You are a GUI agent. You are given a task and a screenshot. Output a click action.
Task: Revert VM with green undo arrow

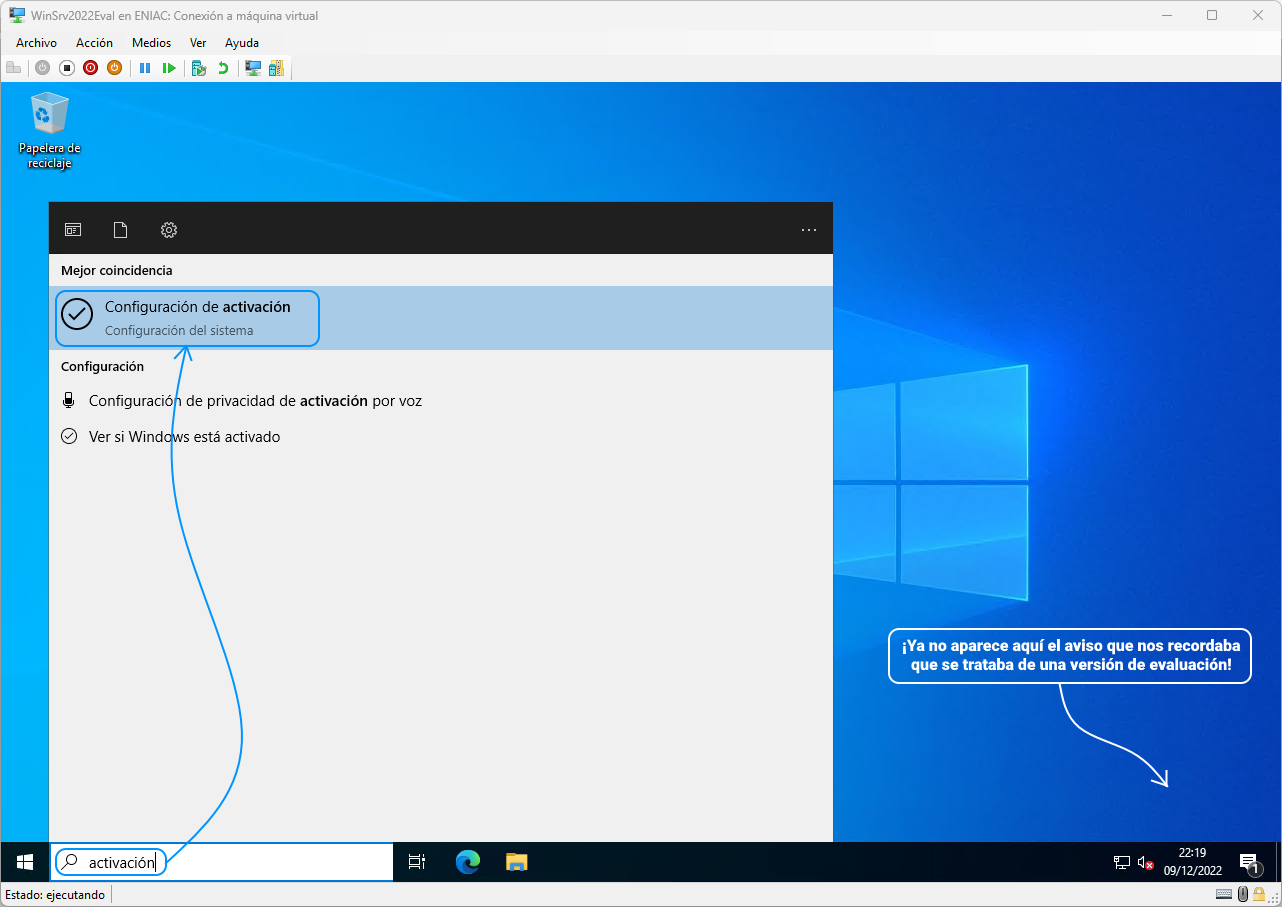coord(223,68)
